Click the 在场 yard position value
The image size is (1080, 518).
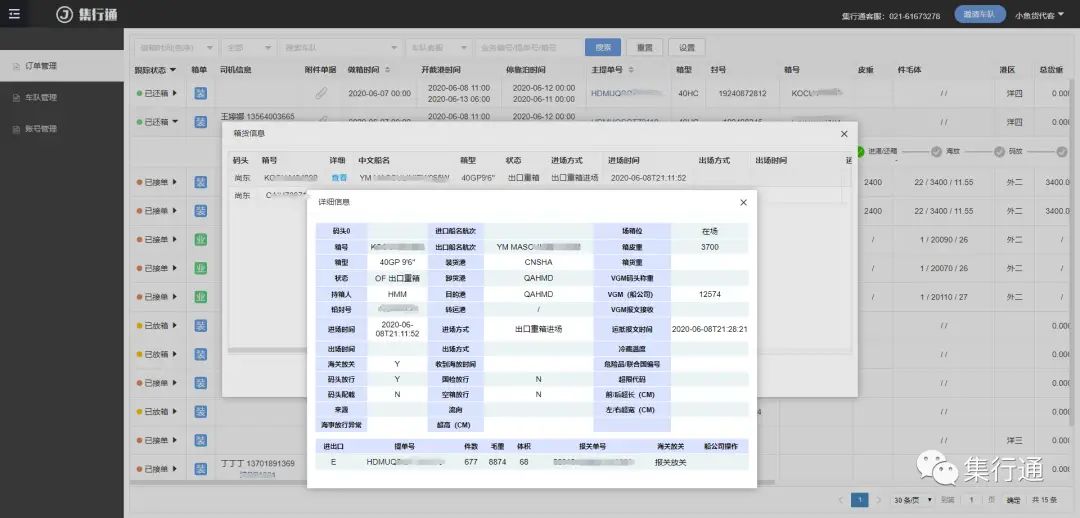tap(709, 231)
